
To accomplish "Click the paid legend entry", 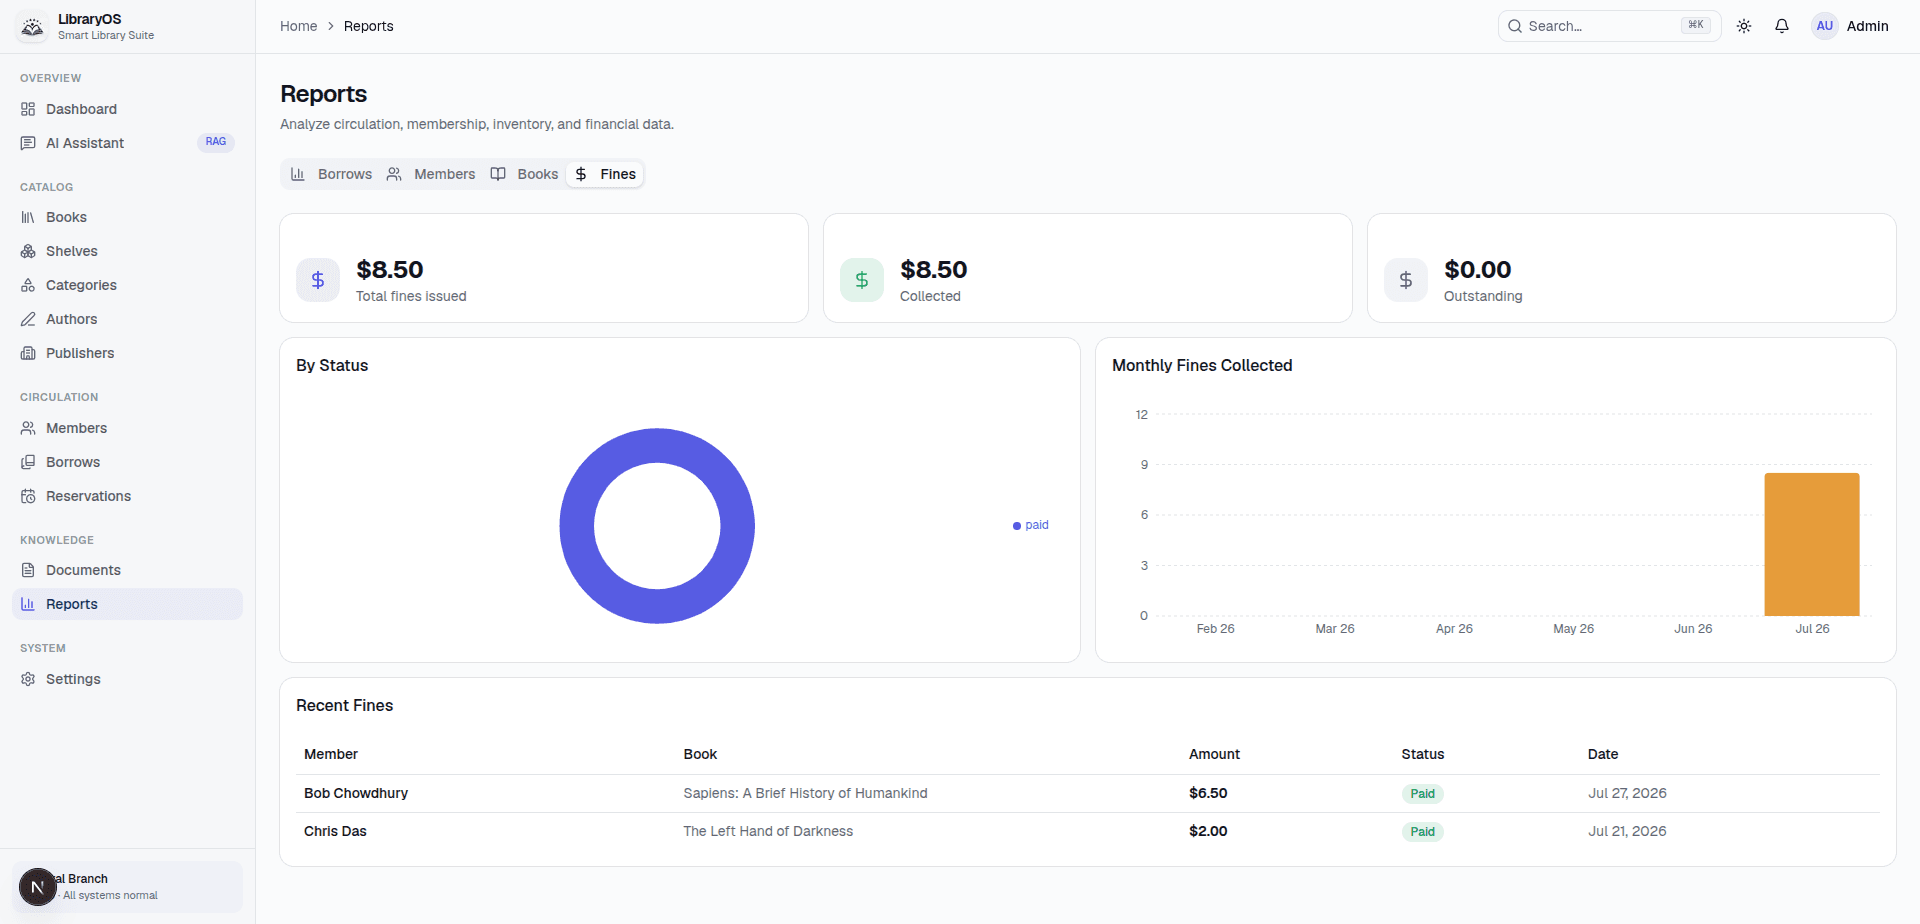I will (x=1030, y=525).
